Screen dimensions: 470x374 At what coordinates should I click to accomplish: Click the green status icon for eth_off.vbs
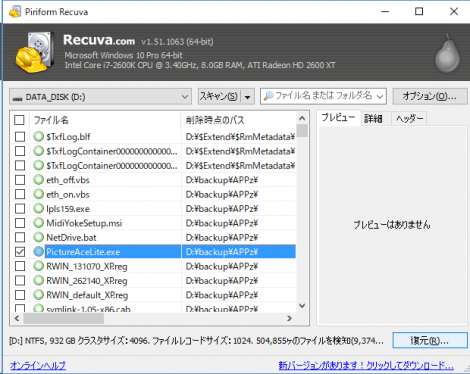pyautogui.click(x=39, y=180)
